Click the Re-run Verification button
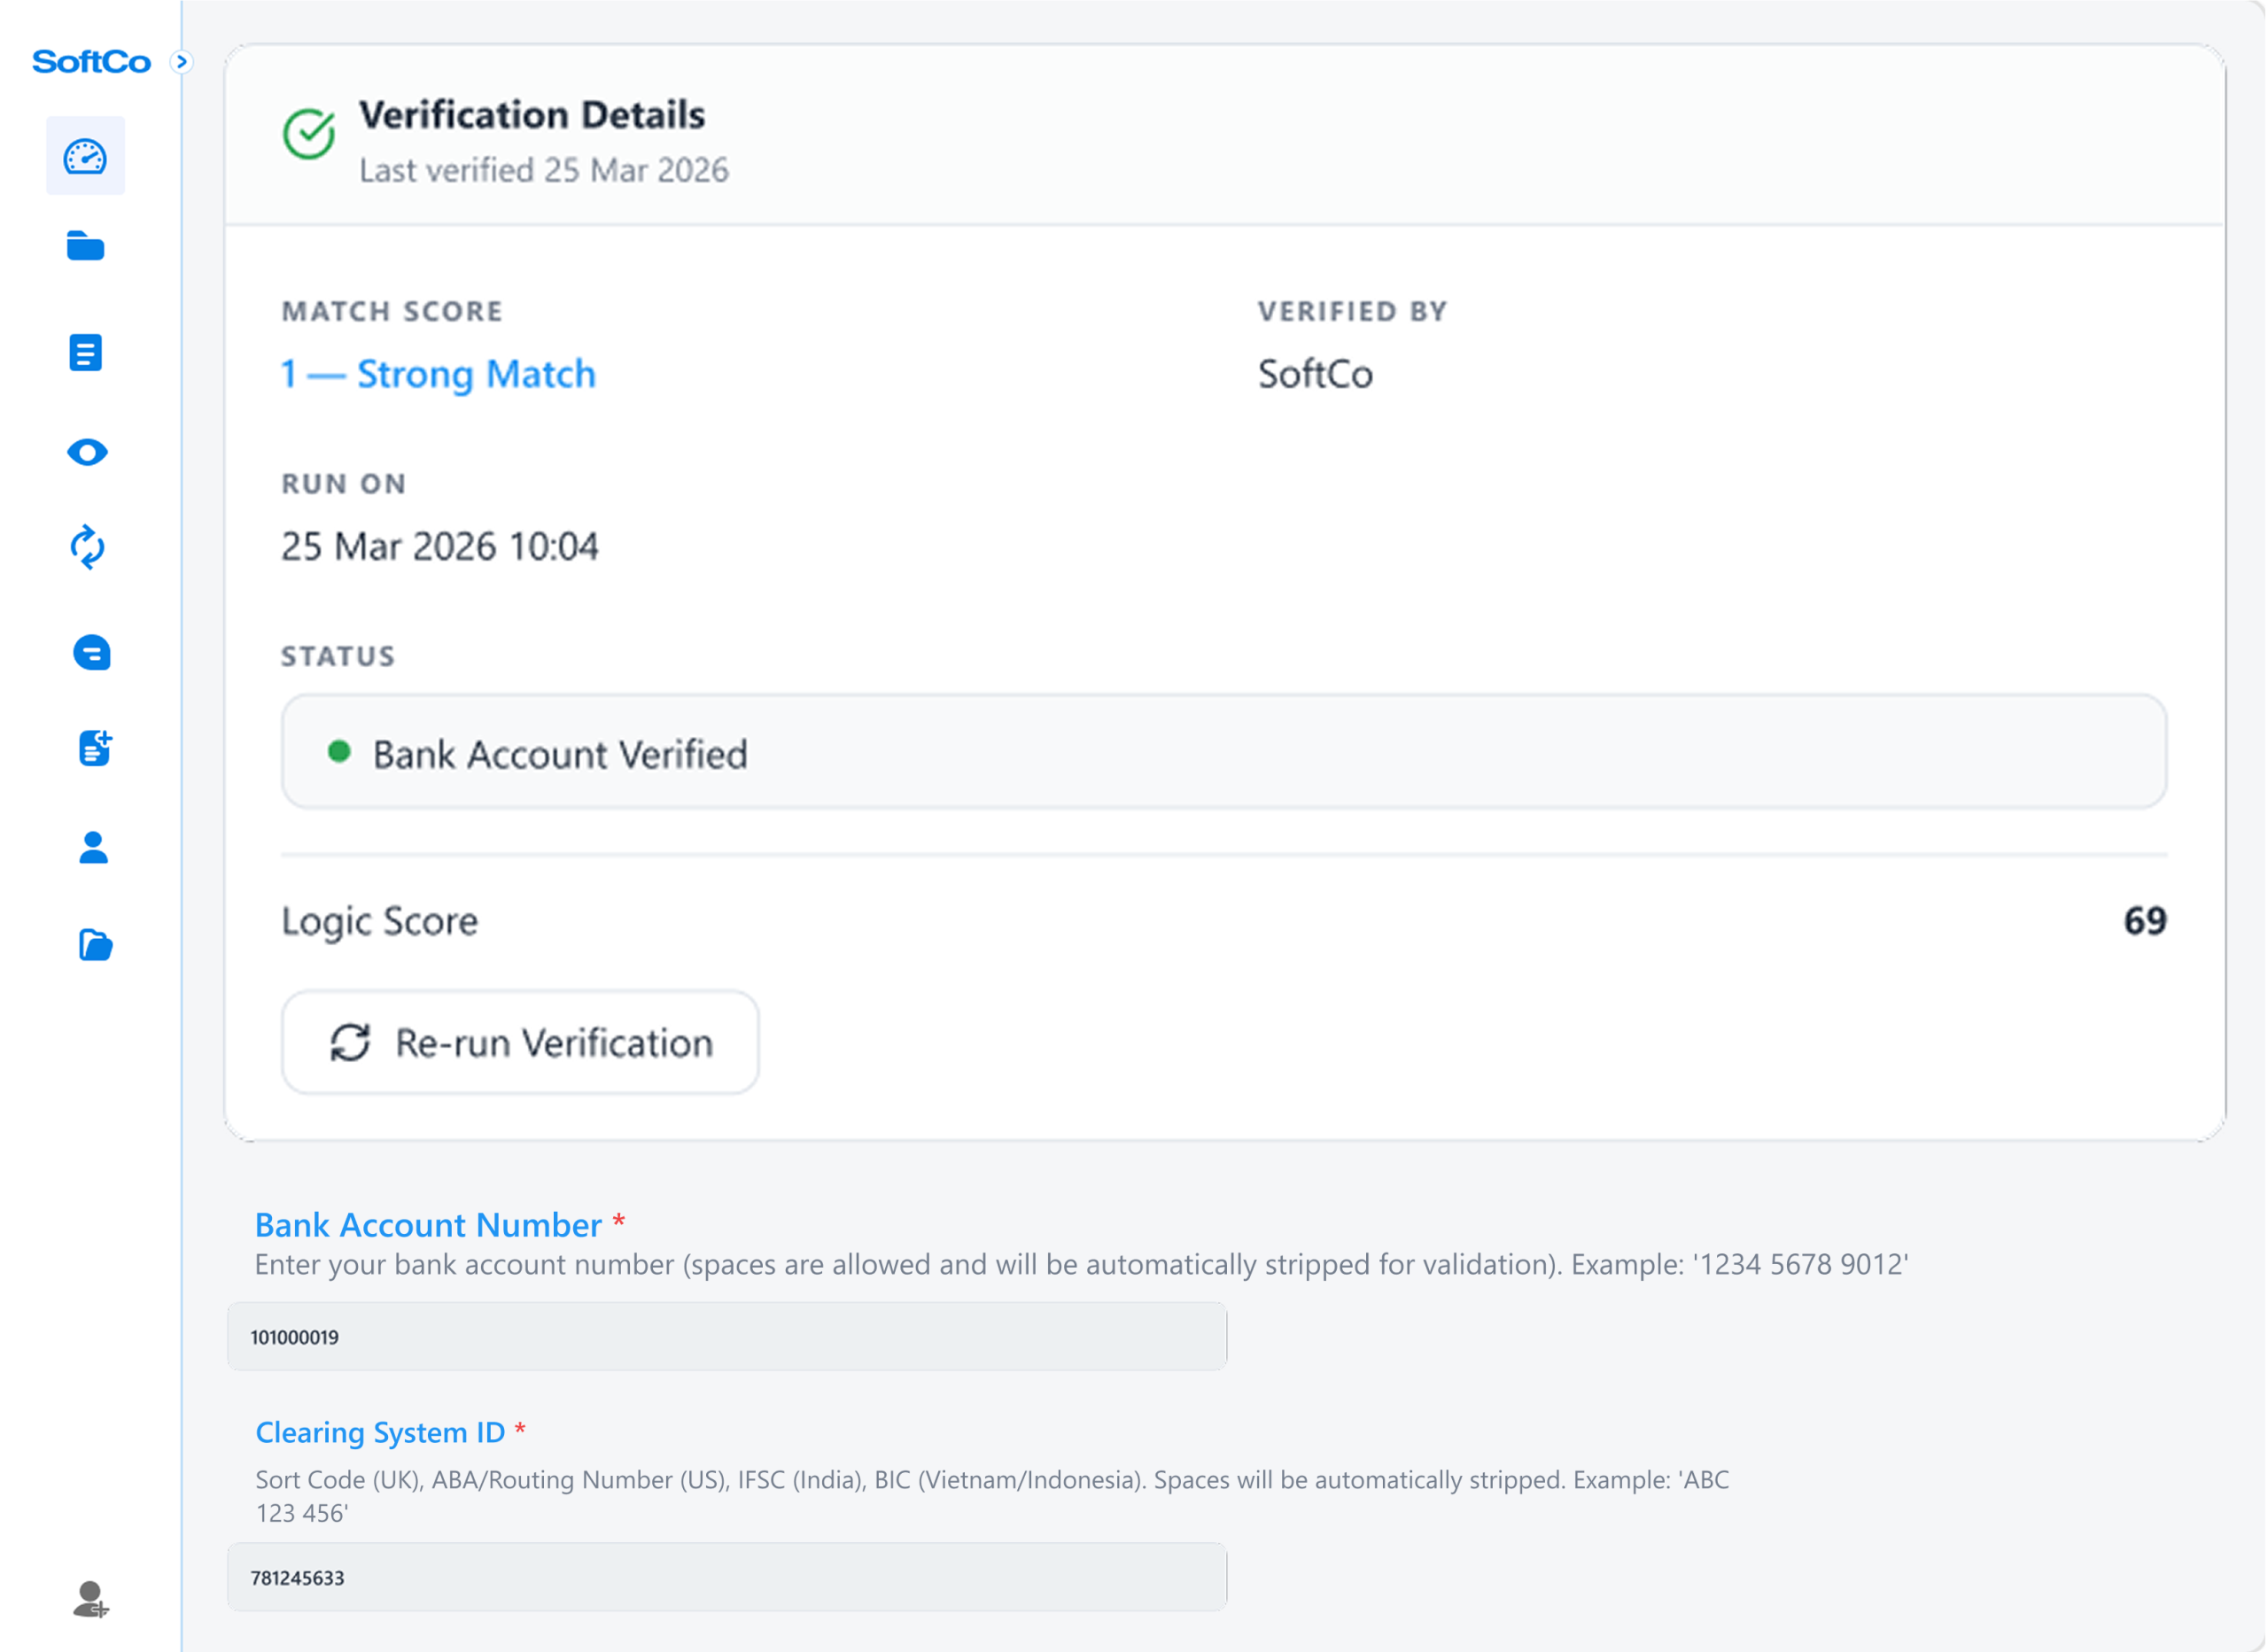This screenshot has width=2268, height=1652. click(520, 1042)
